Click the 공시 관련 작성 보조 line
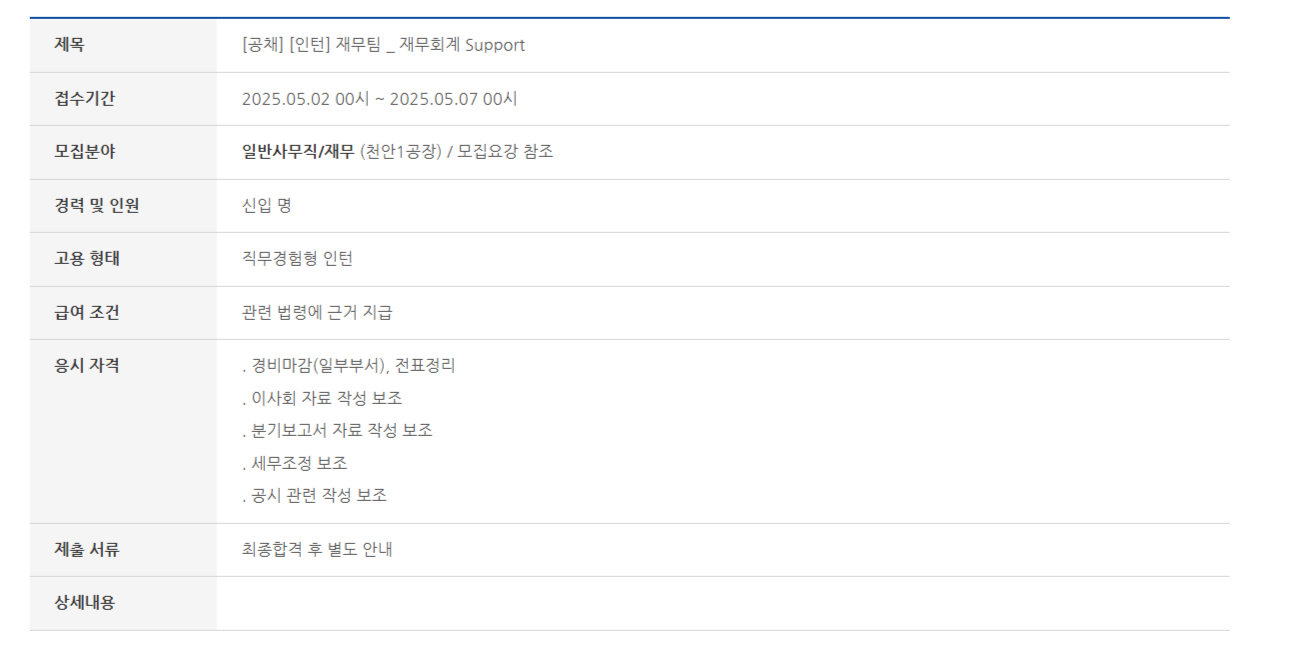The width and height of the screenshot is (1316, 650). point(314,496)
